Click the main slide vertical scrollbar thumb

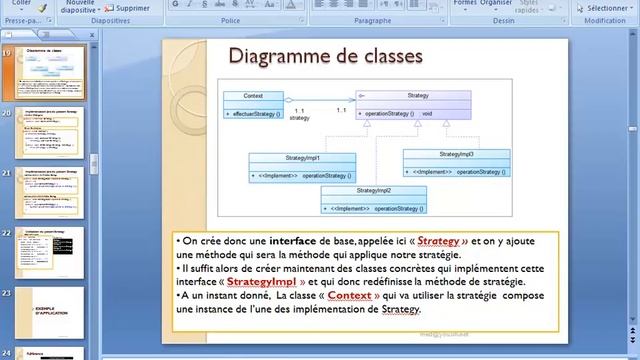(x=633, y=129)
